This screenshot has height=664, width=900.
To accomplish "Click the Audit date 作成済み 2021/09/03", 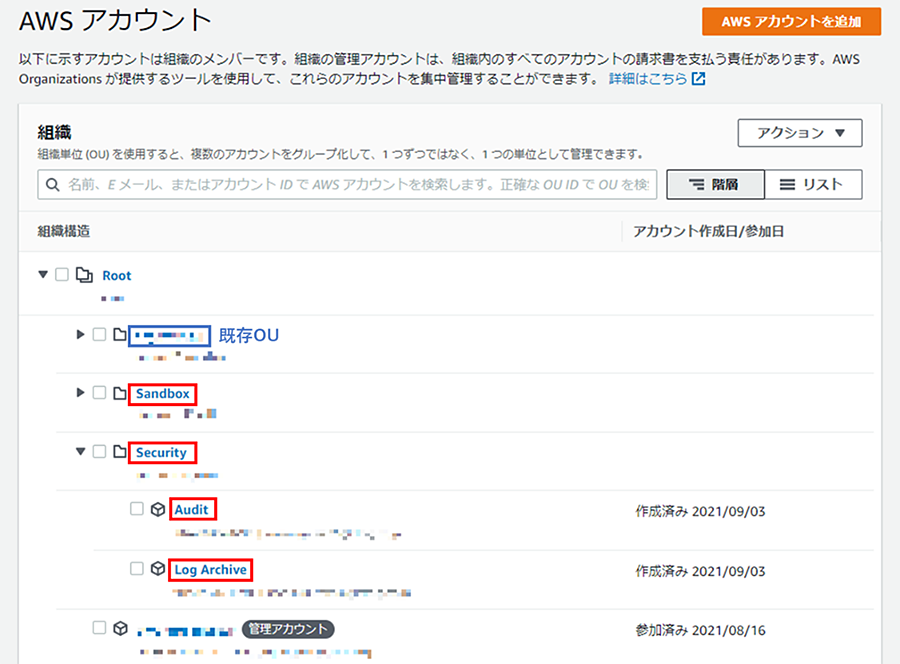I will (x=700, y=511).
